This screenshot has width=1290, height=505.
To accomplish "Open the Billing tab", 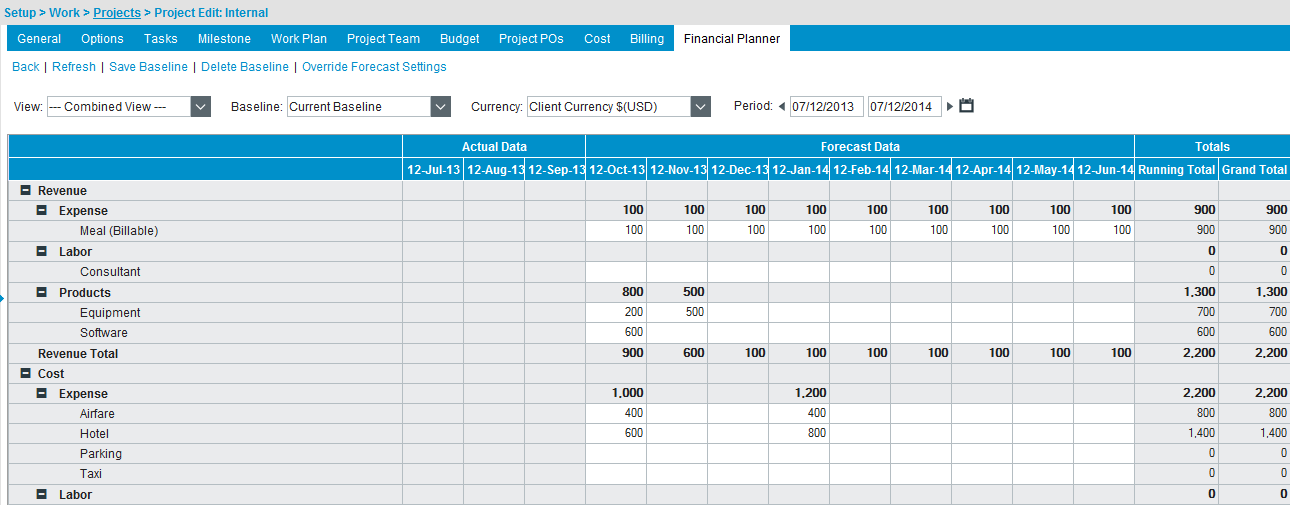I will click(647, 38).
